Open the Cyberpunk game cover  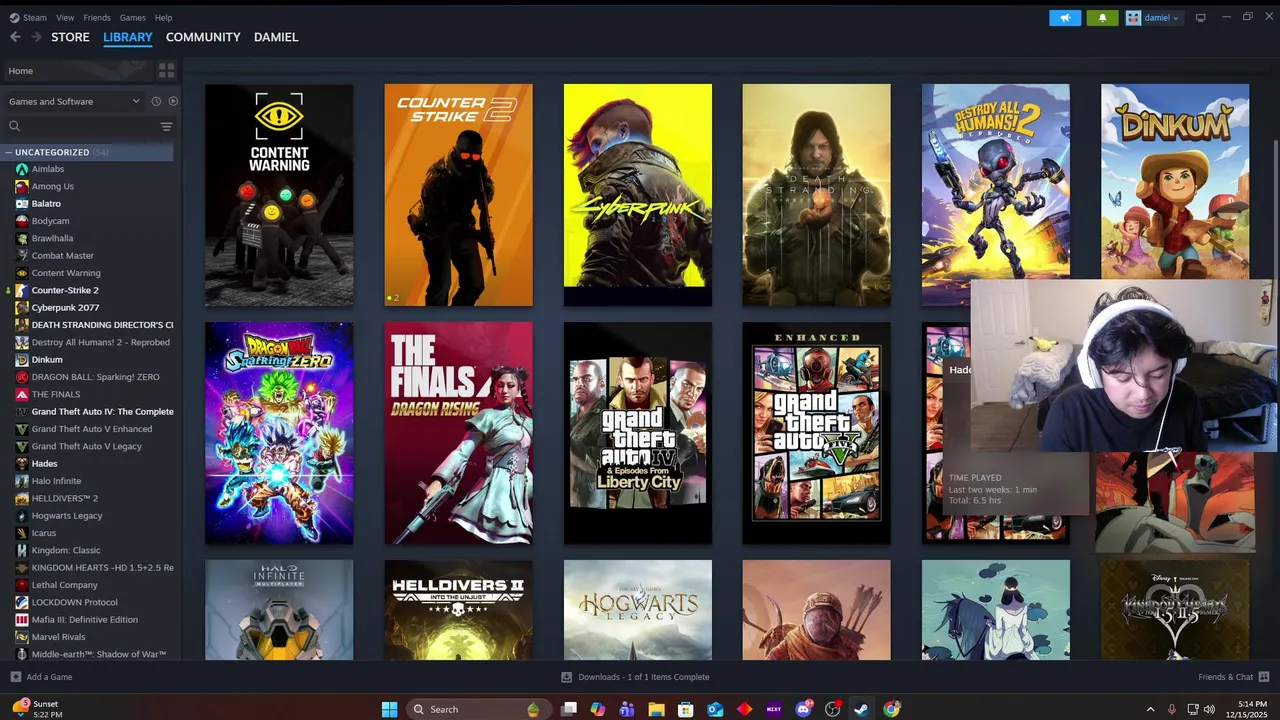point(638,195)
